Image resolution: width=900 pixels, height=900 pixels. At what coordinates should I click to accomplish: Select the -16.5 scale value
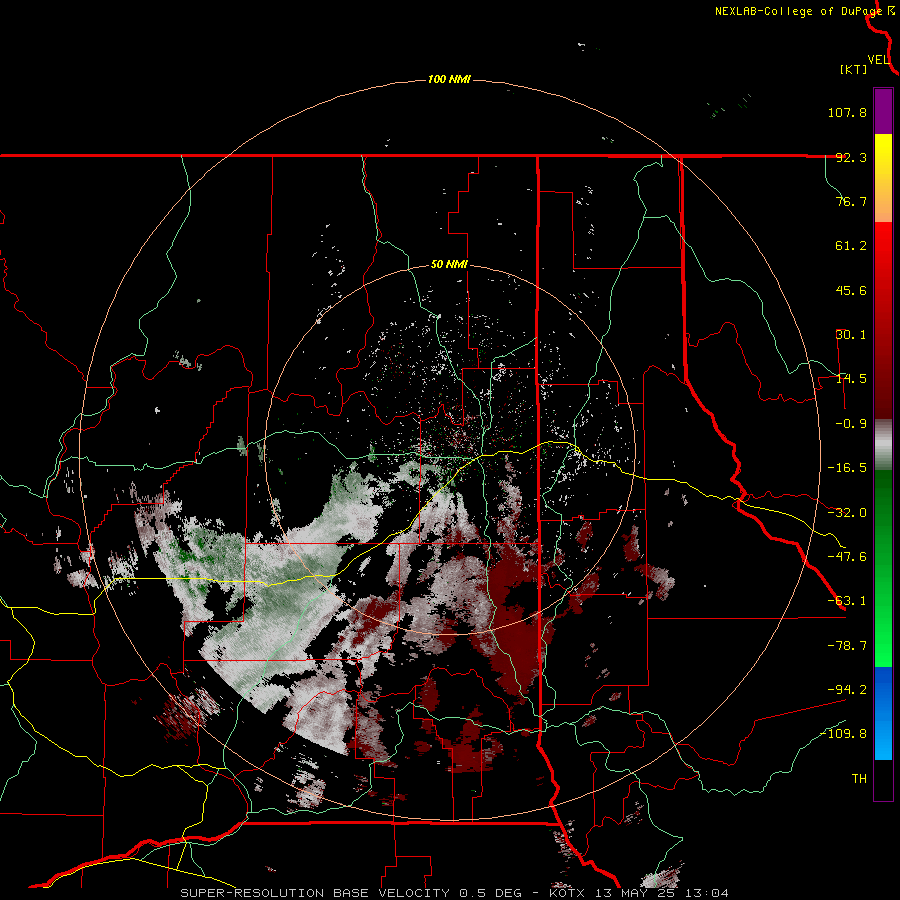click(847, 468)
